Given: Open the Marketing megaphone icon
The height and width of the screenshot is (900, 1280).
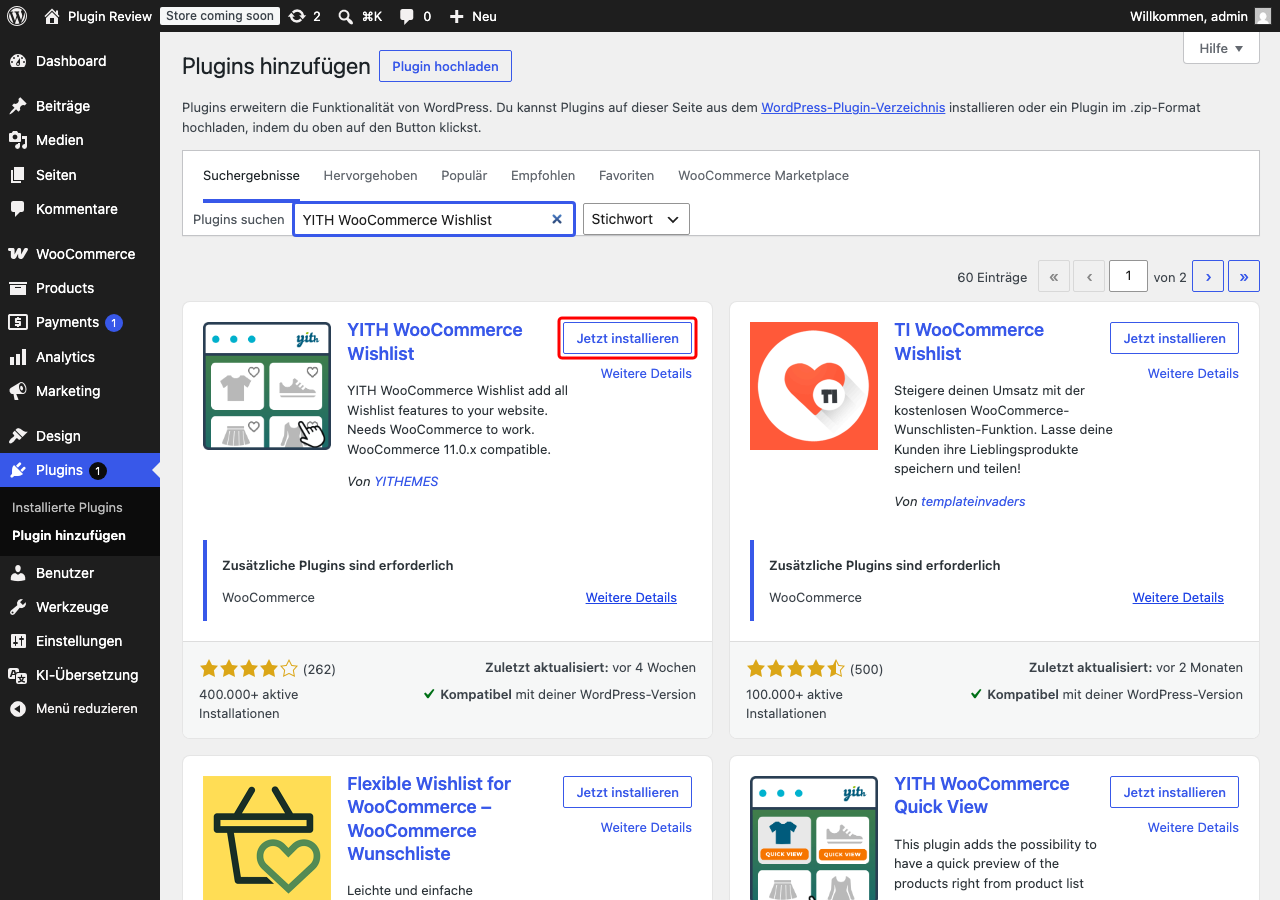Looking at the screenshot, I should coord(18,391).
